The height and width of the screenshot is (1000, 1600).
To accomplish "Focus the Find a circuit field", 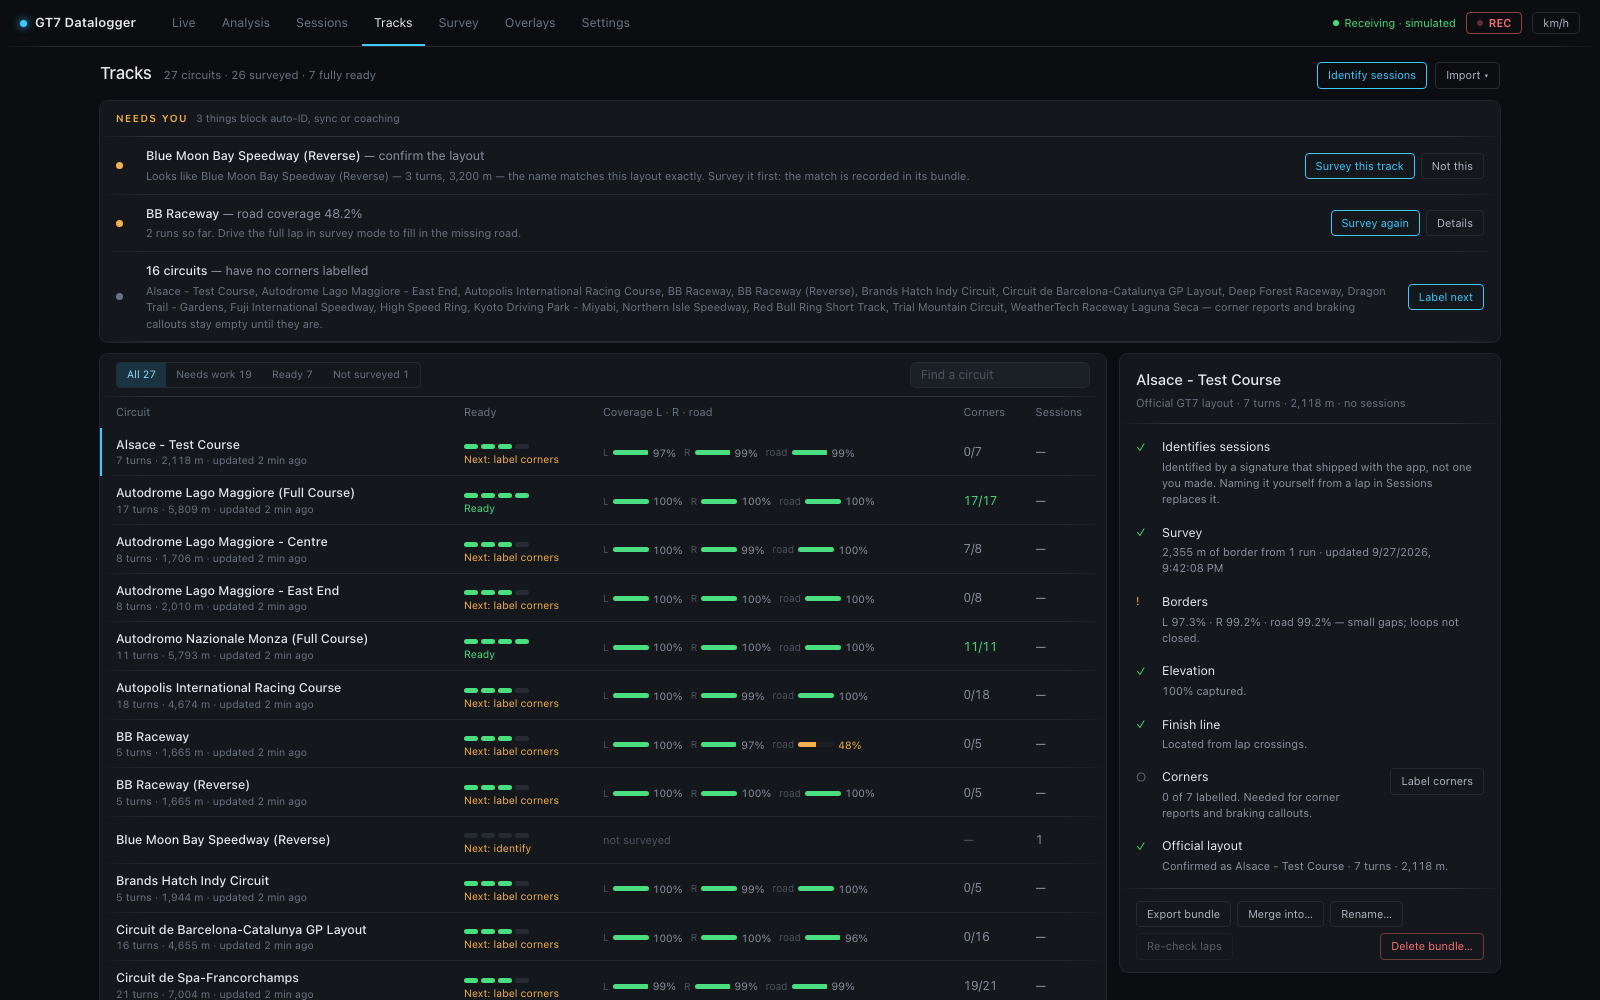I will click(x=1000, y=375).
